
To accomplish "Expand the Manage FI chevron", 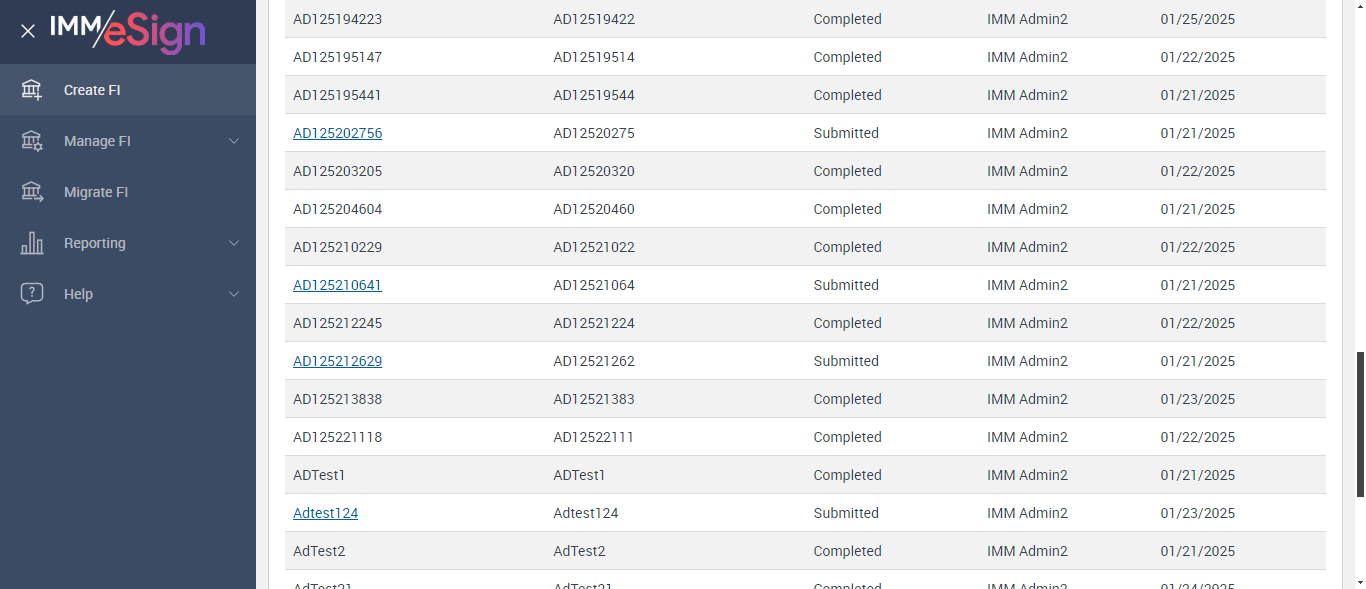I will [x=234, y=141].
